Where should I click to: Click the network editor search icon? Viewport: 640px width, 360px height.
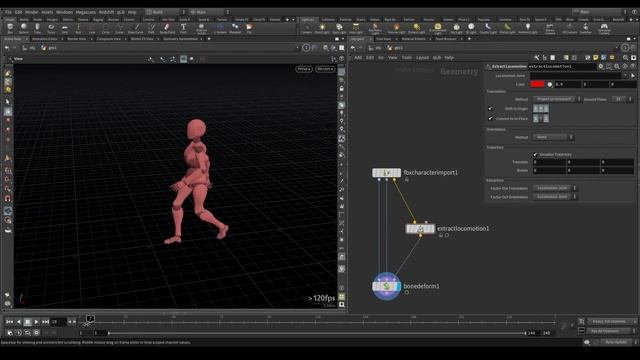pos(625,58)
